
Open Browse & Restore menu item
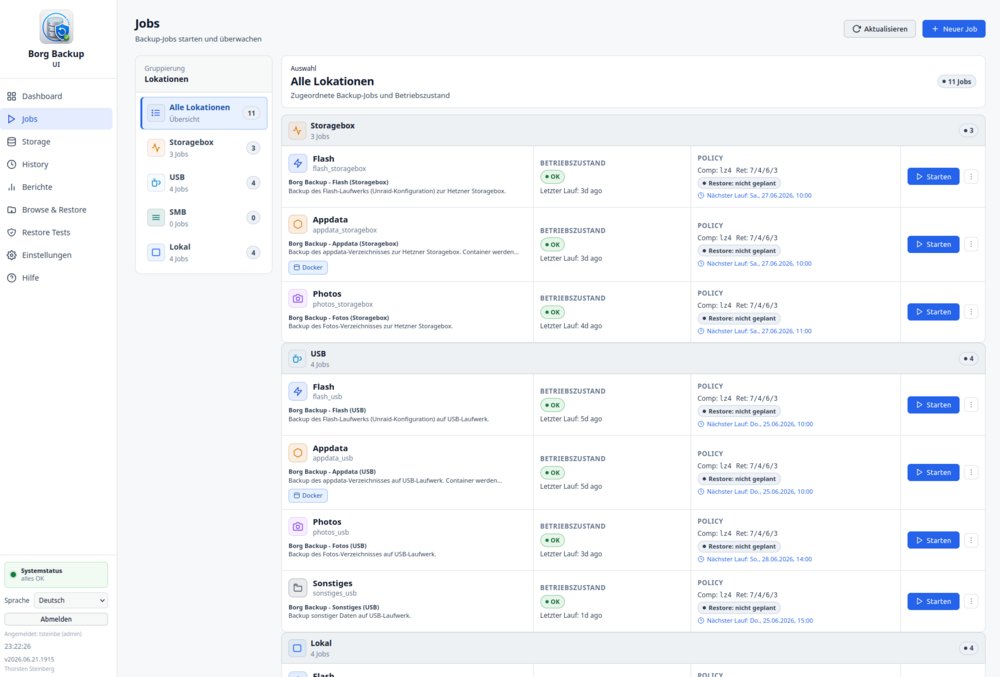point(56,210)
